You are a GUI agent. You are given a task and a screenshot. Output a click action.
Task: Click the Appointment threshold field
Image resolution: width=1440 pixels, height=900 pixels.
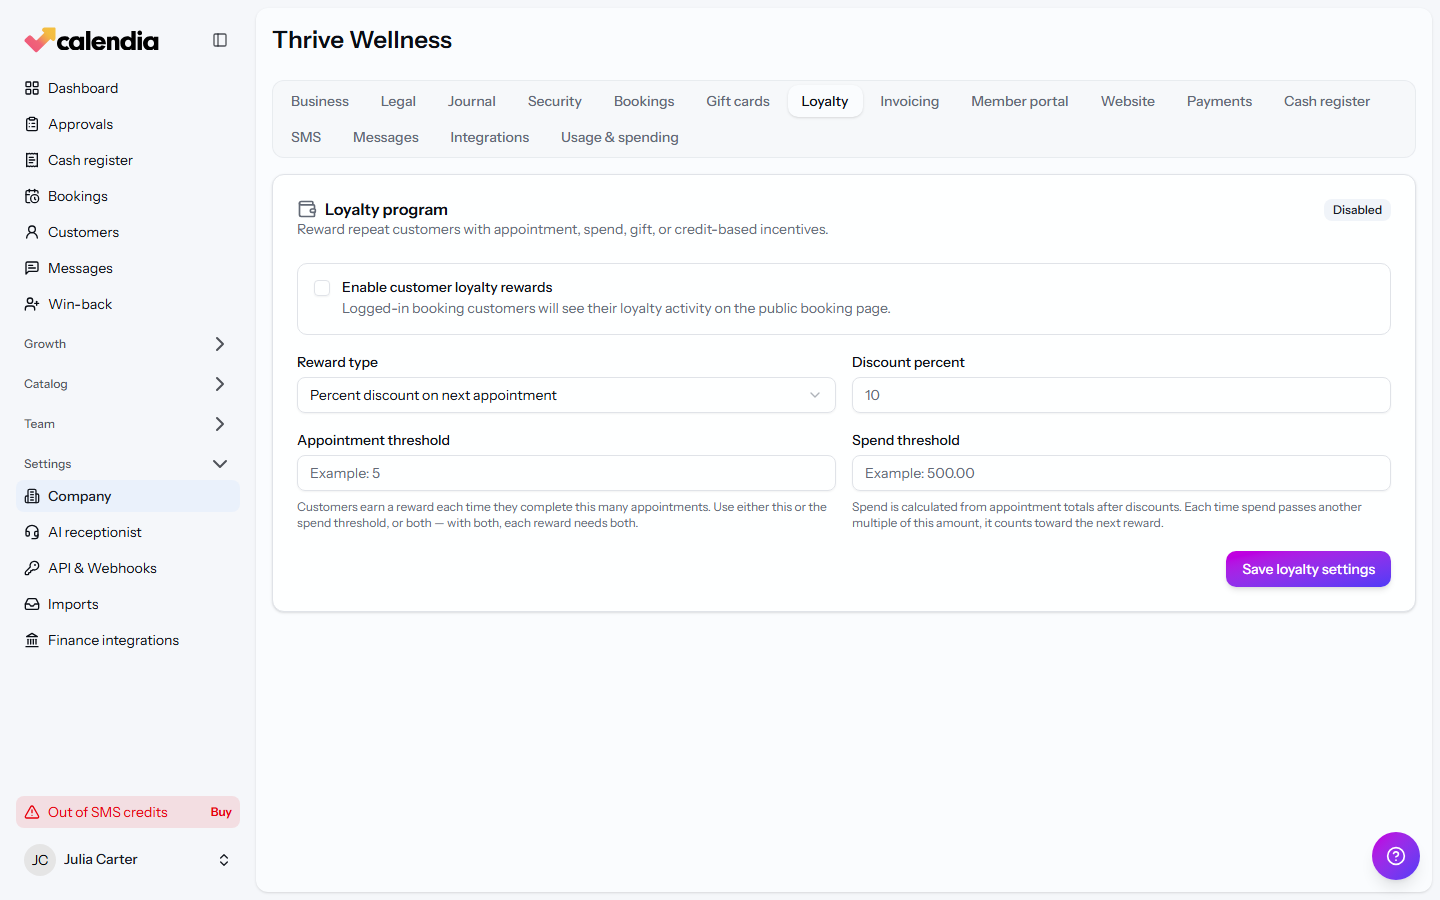tap(566, 473)
